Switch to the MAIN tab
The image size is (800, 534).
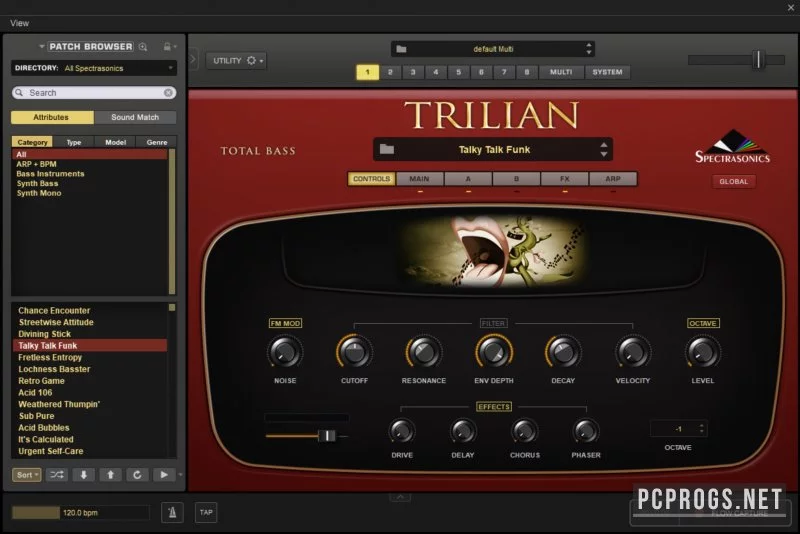pos(419,179)
